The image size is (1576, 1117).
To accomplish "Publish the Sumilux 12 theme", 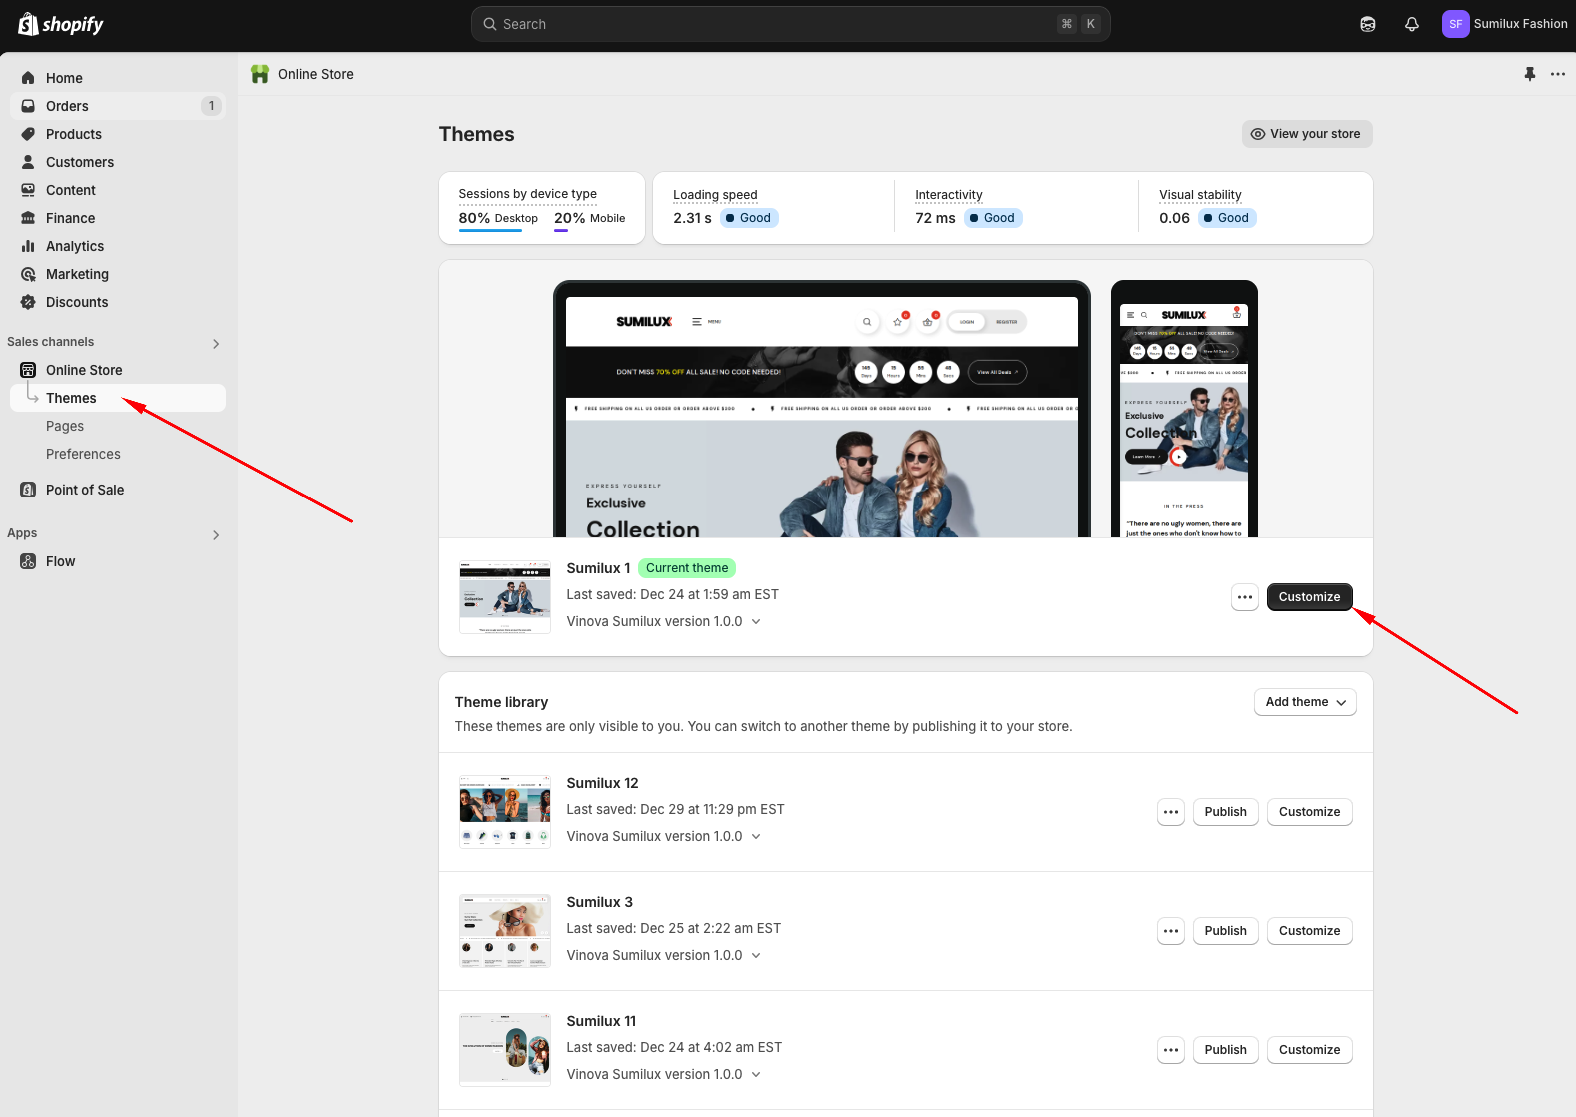I will tap(1225, 812).
